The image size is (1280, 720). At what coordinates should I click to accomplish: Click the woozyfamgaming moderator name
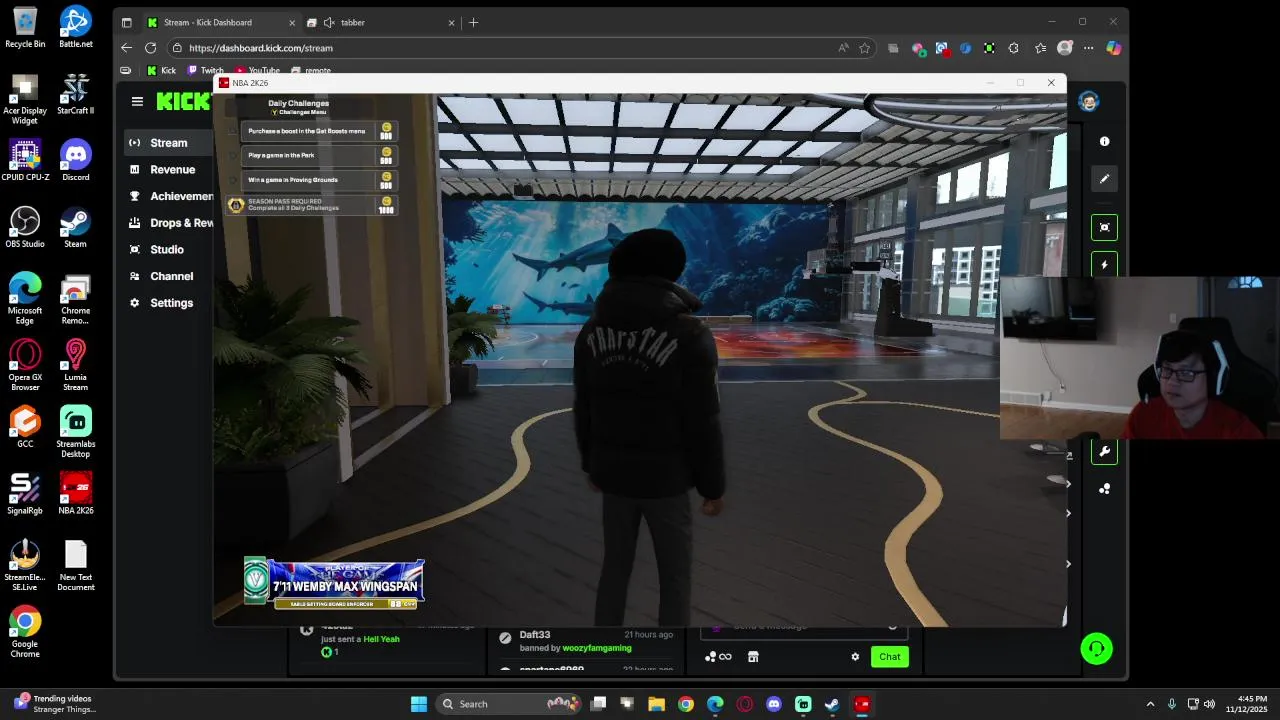tap(597, 648)
